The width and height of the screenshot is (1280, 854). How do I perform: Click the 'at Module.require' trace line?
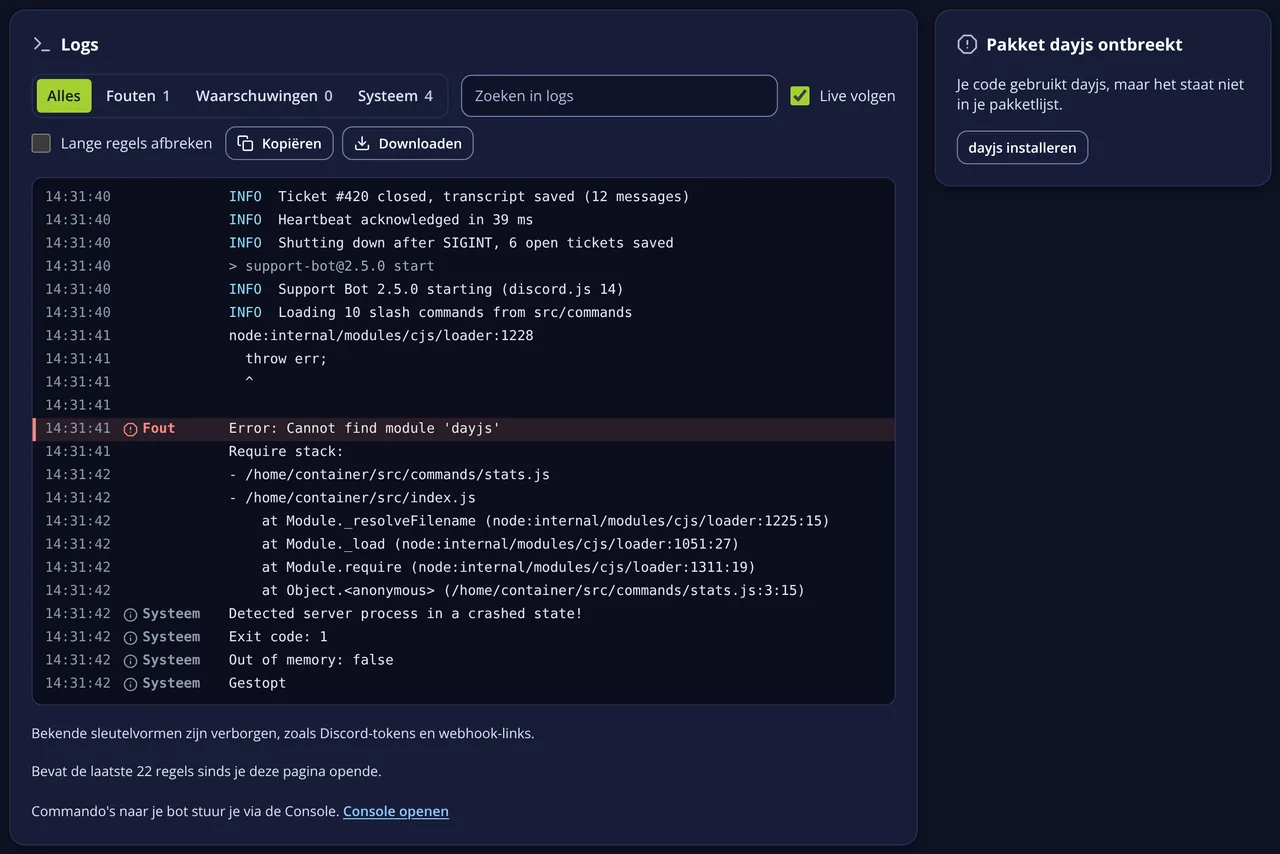[464, 567]
